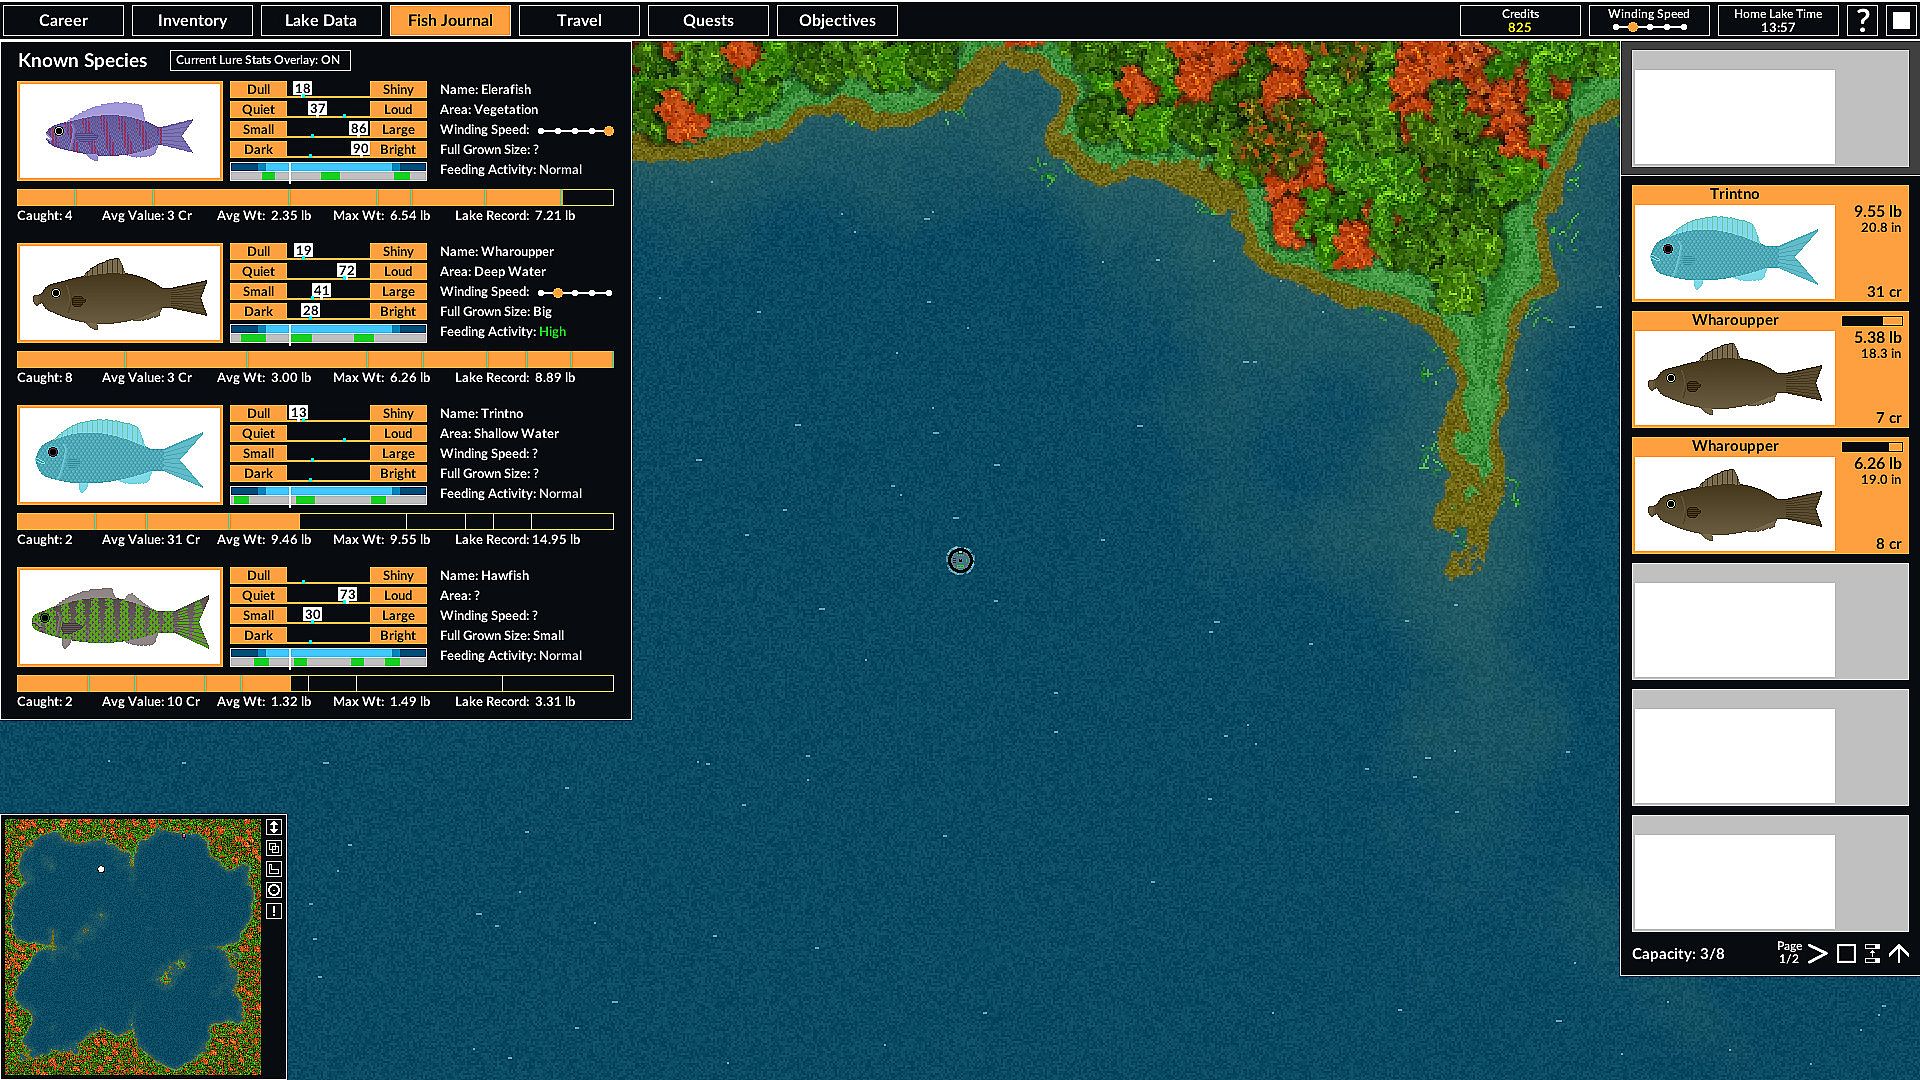Click the minimap resize arrows icon
1920x1080 pixels.
click(x=274, y=827)
